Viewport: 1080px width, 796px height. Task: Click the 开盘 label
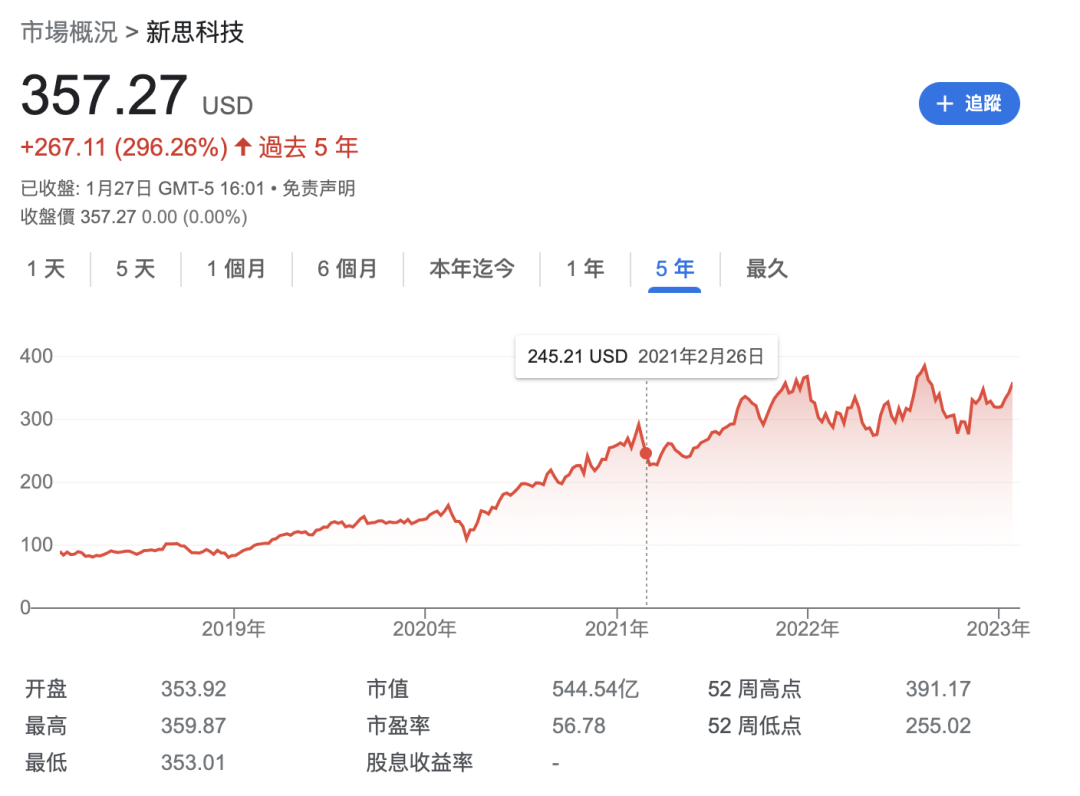point(46,689)
